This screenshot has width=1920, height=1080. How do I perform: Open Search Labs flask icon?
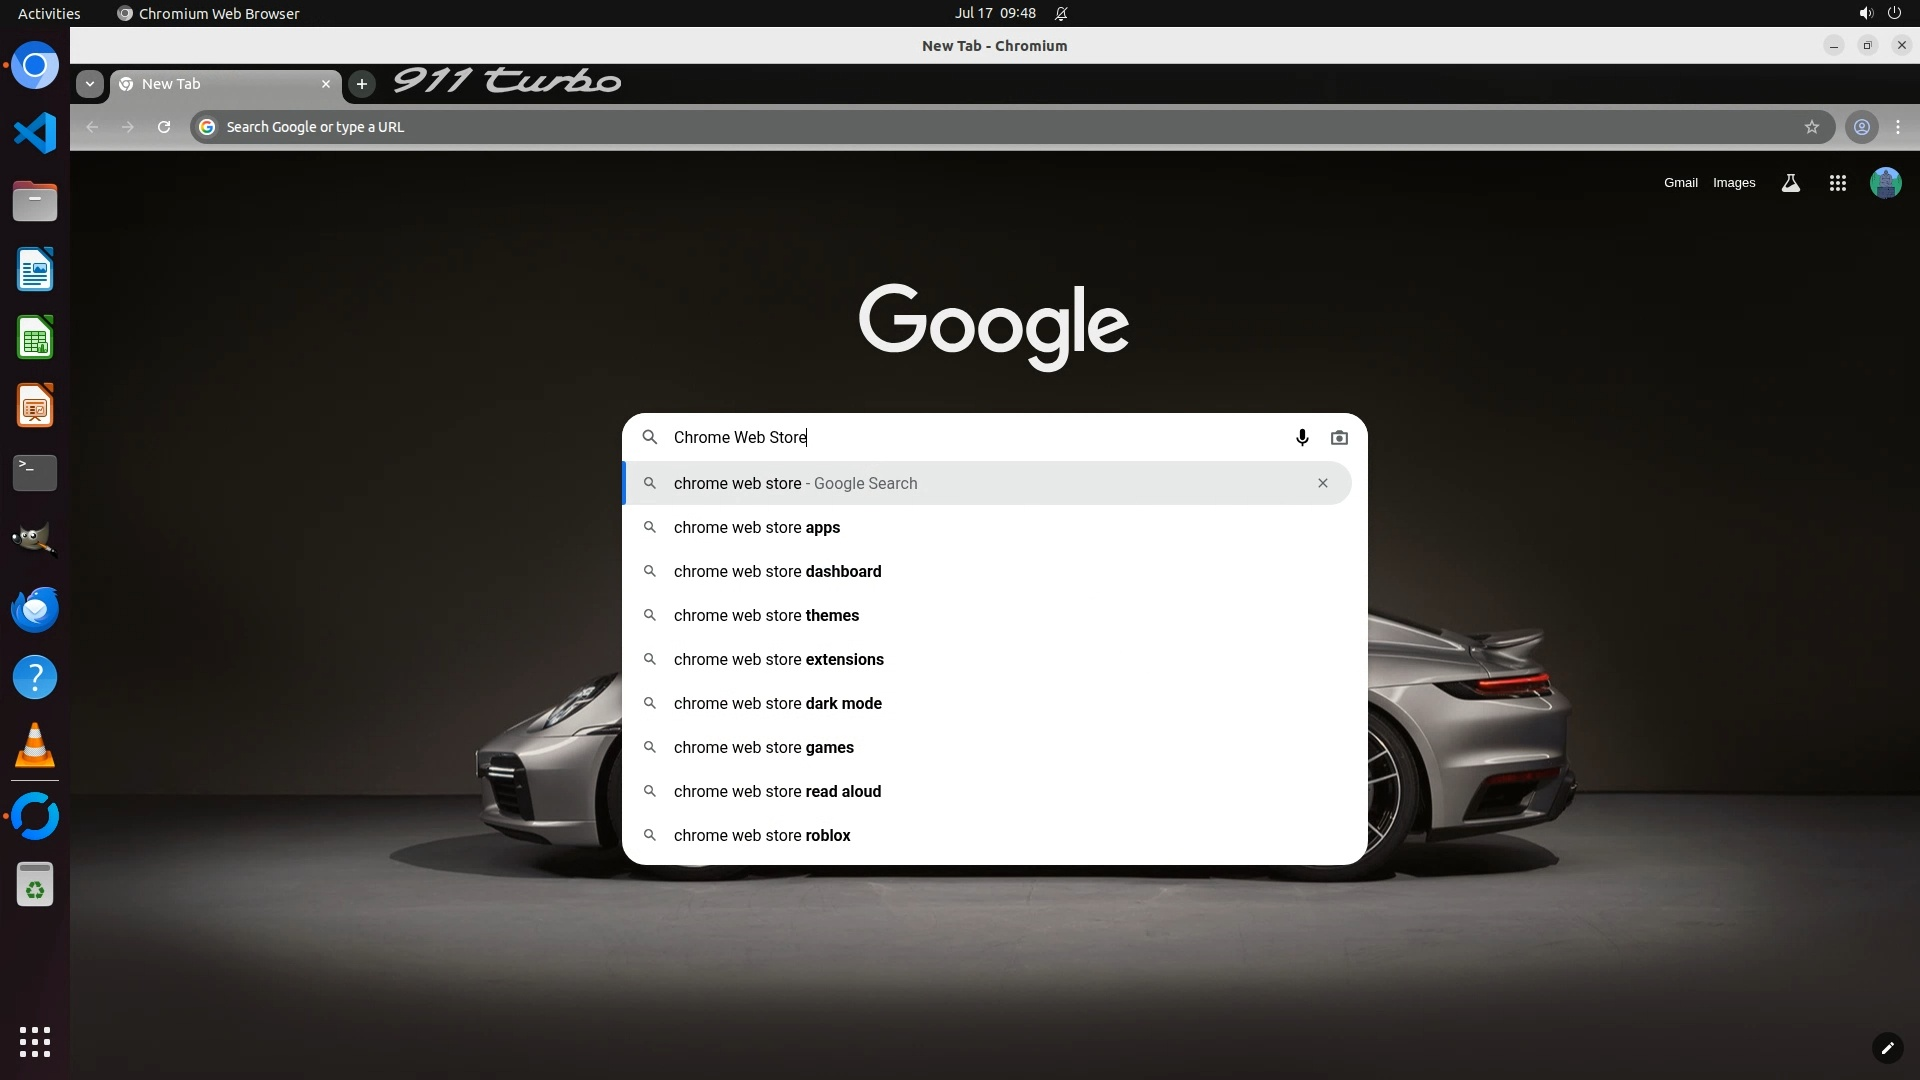click(x=1790, y=183)
